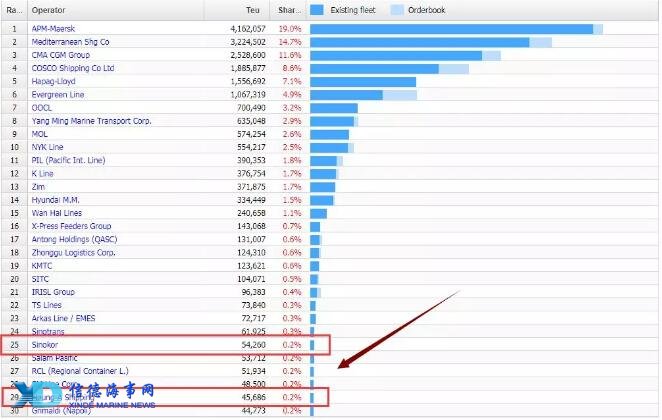
Task: Click the 574,254 Teu value
Action: pyautogui.click(x=251, y=134)
